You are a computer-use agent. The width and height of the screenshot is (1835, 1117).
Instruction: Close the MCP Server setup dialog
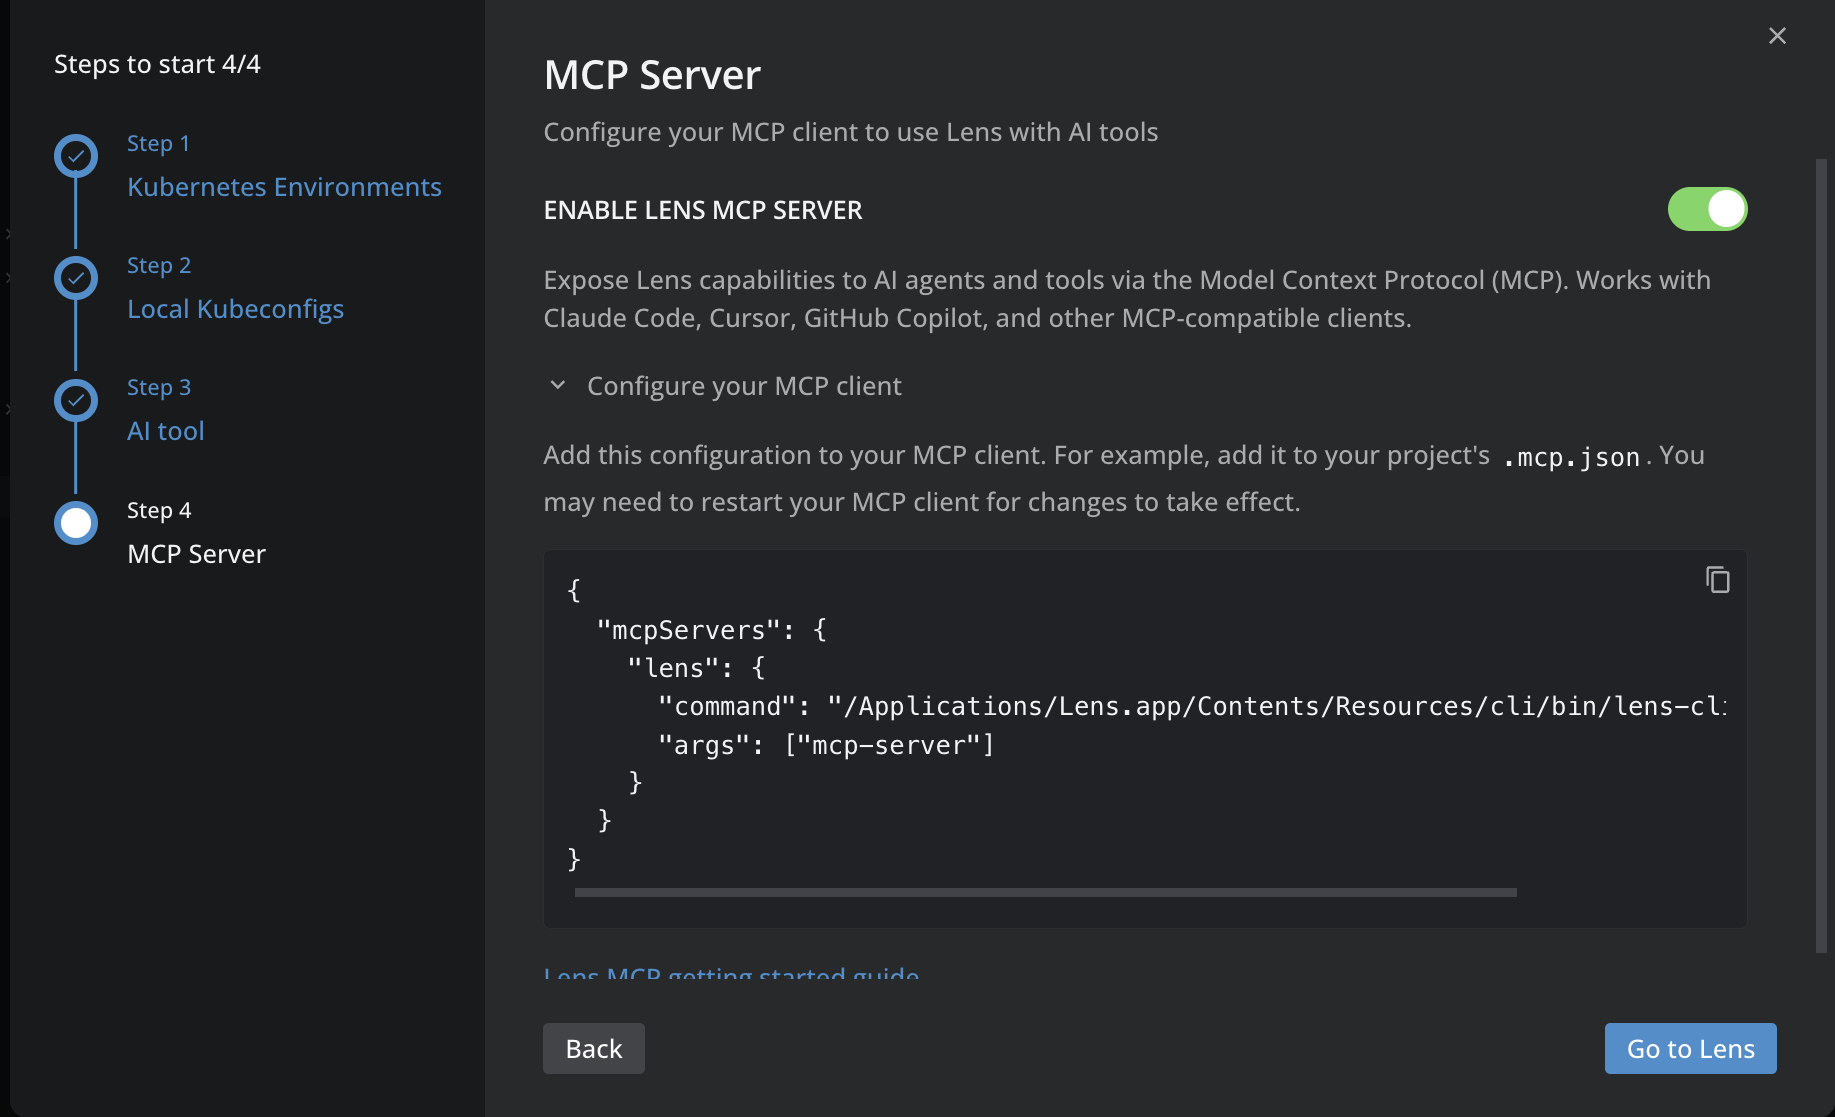pos(1777,36)
